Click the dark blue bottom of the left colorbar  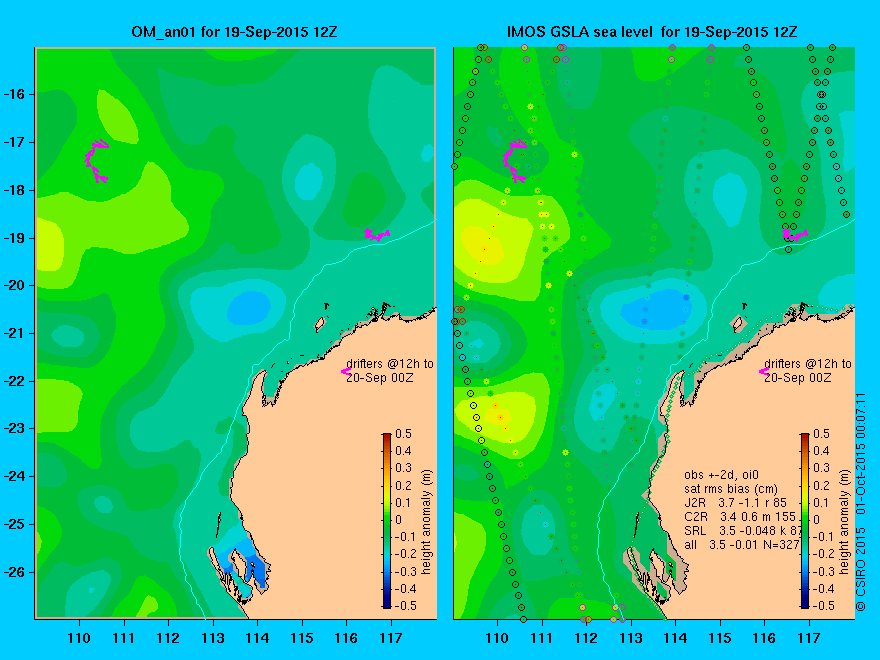click(387, 603)
